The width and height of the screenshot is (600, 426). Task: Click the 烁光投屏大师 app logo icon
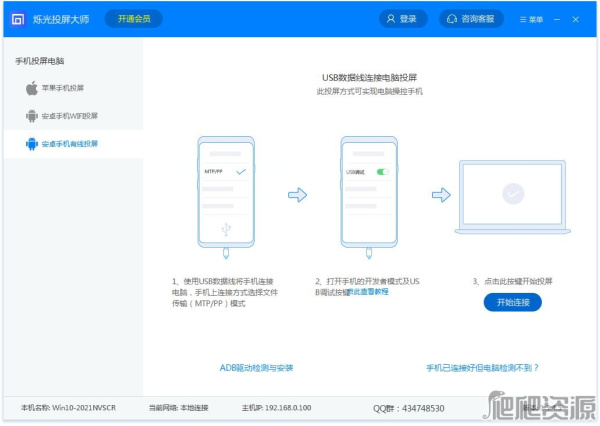click(x=18, y=19)
